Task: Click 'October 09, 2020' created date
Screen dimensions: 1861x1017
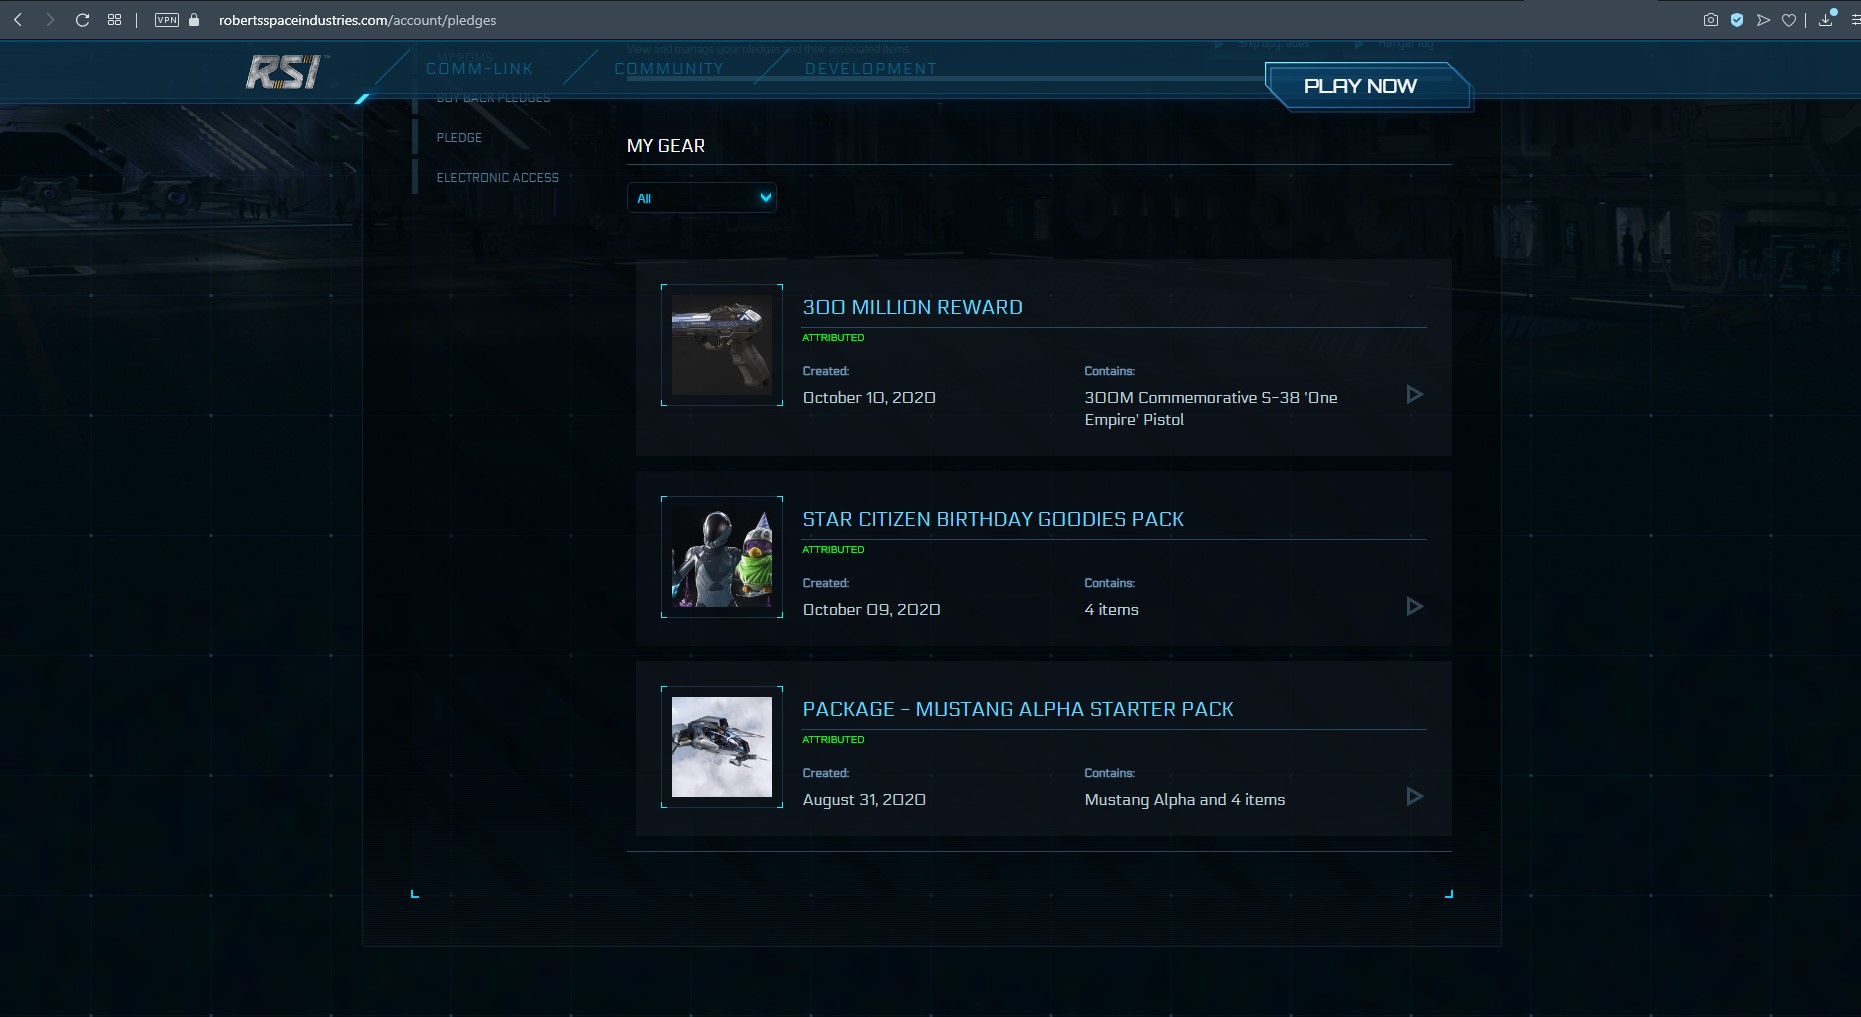Action: [x=871, y=610]
